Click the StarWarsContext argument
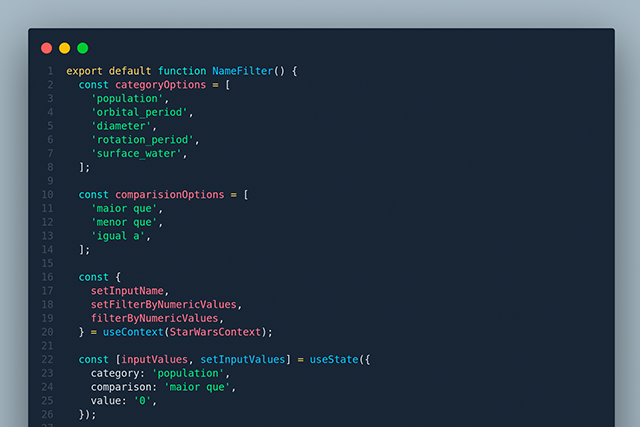Image resolution: width=640 pixels, height=427 pixels. (x=215, y=332)
